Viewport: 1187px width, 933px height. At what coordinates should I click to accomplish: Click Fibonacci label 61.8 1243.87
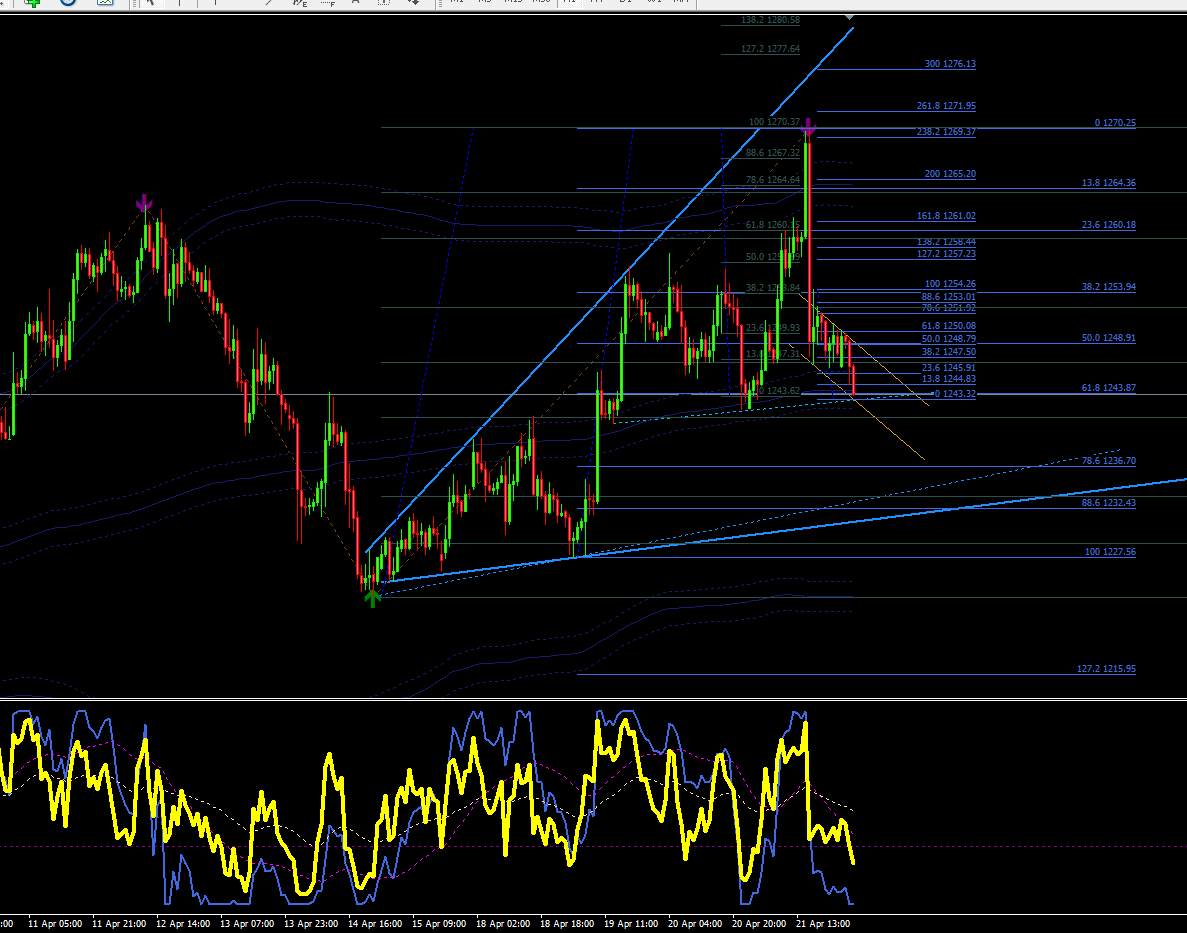(x=1108, y=388)
